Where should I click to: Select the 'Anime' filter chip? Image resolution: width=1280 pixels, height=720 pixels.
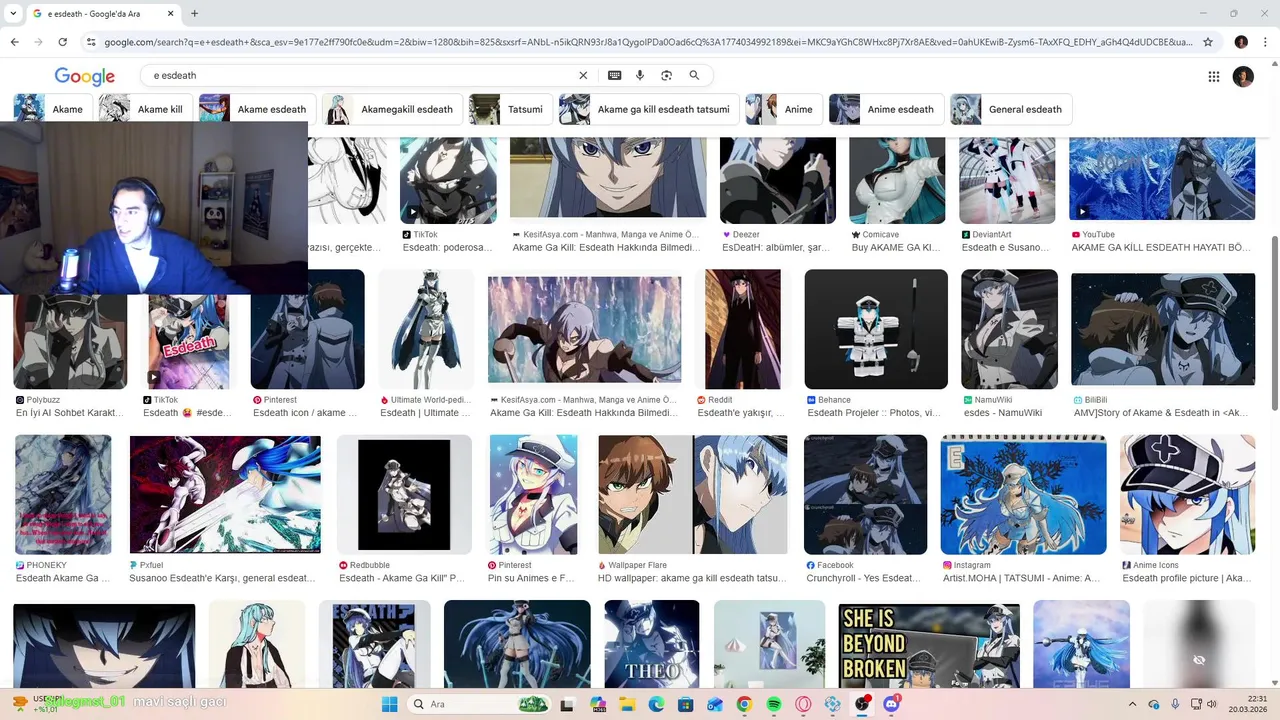pos(785,109)
